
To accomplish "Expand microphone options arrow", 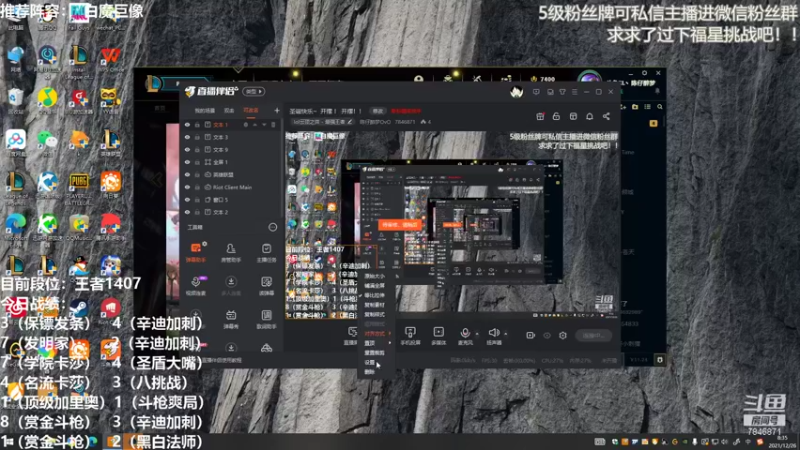I will coord(477,334).
